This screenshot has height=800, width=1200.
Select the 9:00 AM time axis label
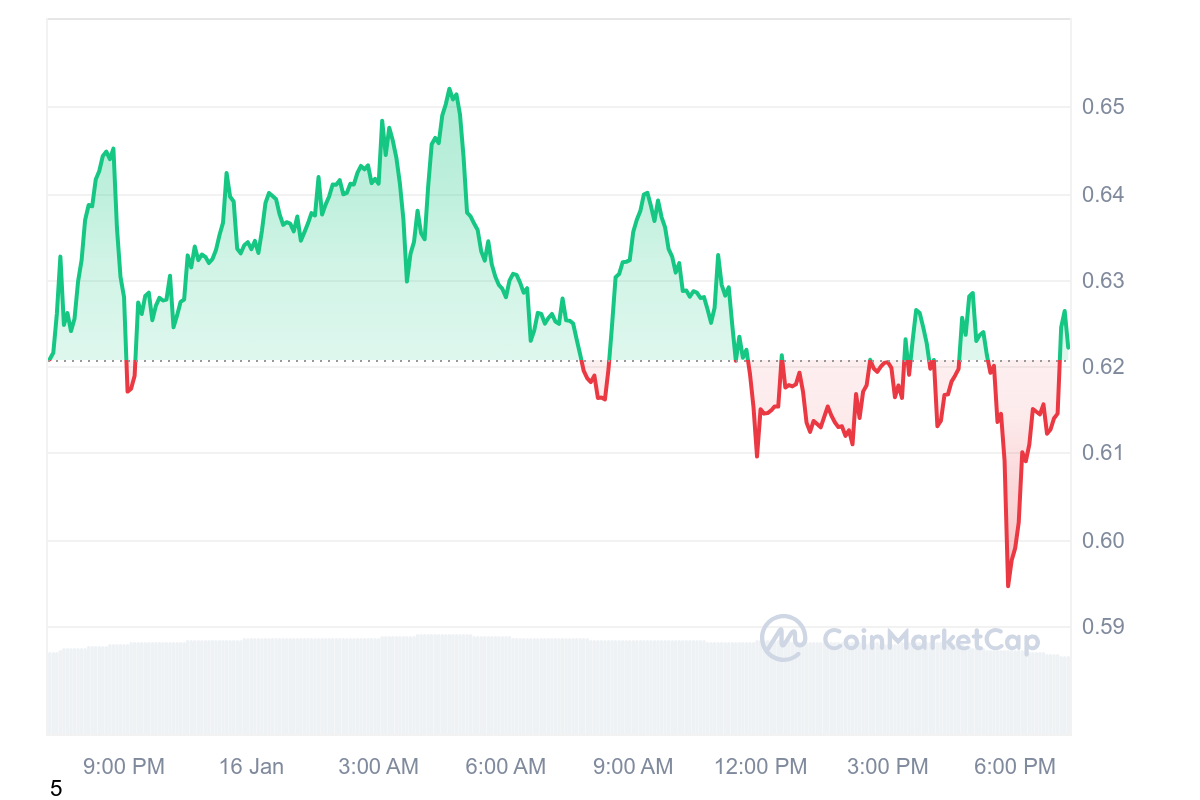coord(633,767)
